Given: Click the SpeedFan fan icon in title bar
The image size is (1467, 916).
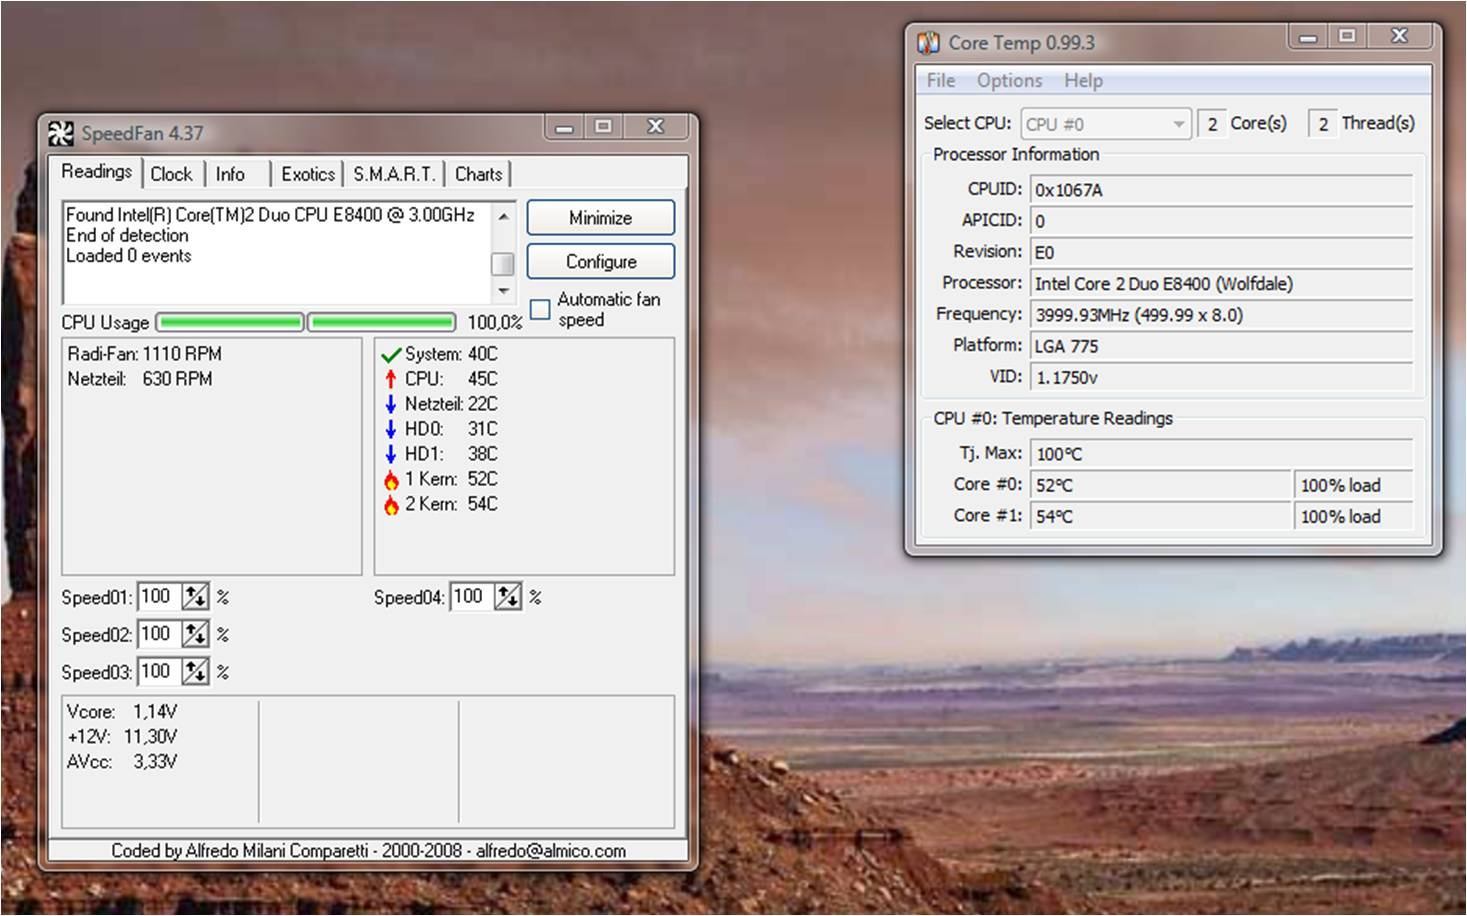Looking at the screenshot, I should click(x=61, y=133).
